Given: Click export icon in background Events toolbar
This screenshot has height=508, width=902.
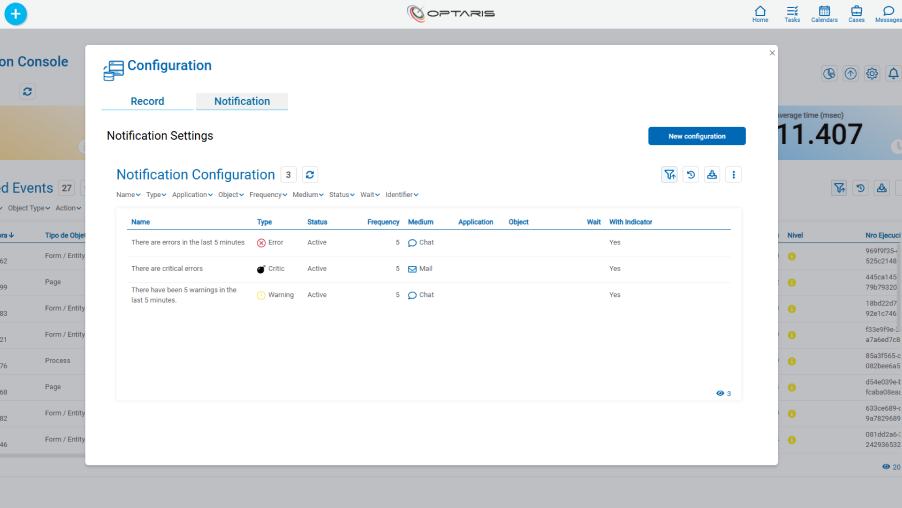Looking at the screenshot, I should pos(882,188).
